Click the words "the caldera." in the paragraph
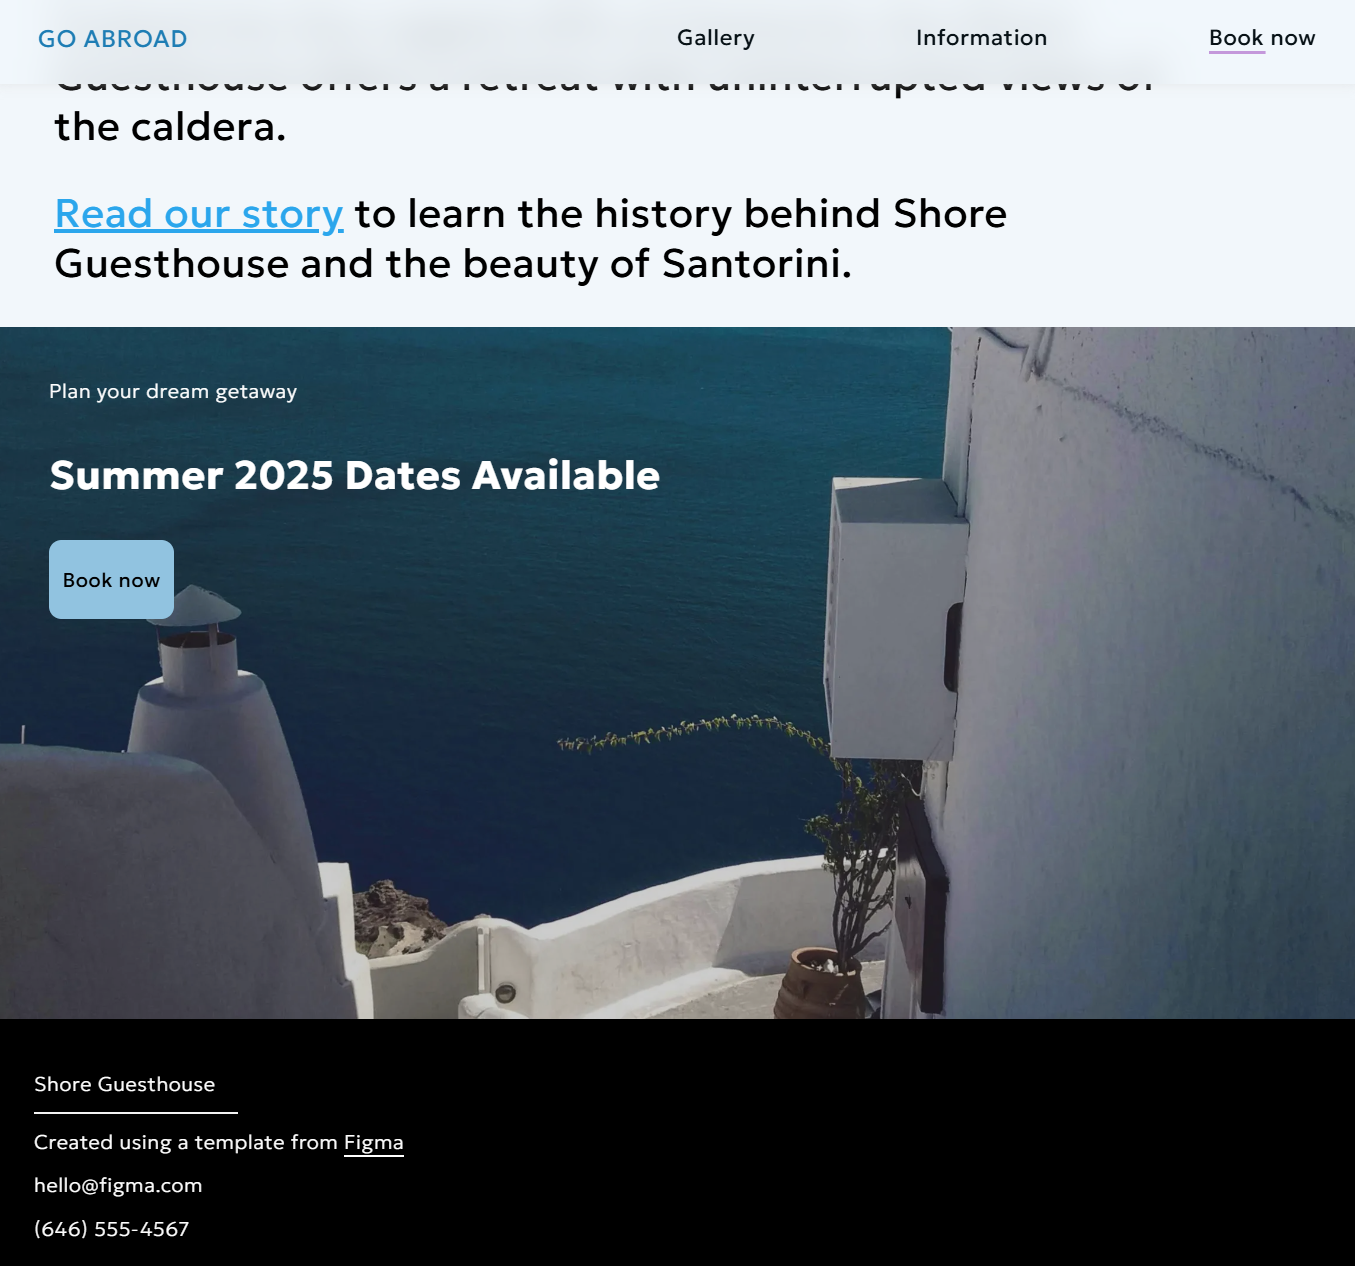Image resolution: width=1355 pixels, height=1266 pixels. click(x=170, y=127)
